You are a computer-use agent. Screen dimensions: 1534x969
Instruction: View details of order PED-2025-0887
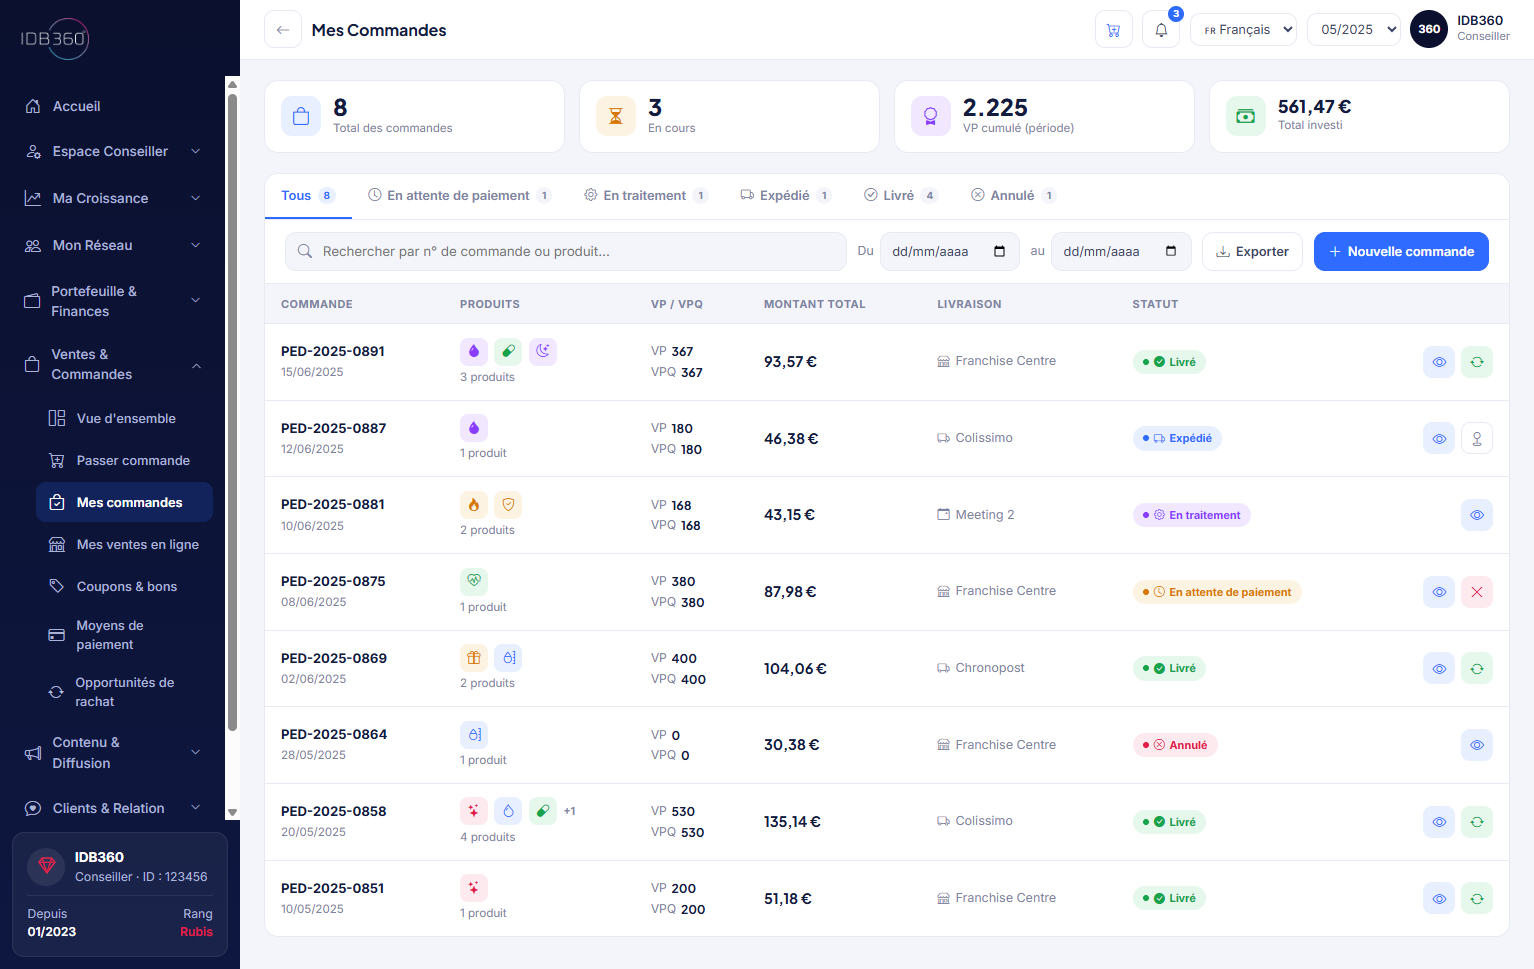1439,438
